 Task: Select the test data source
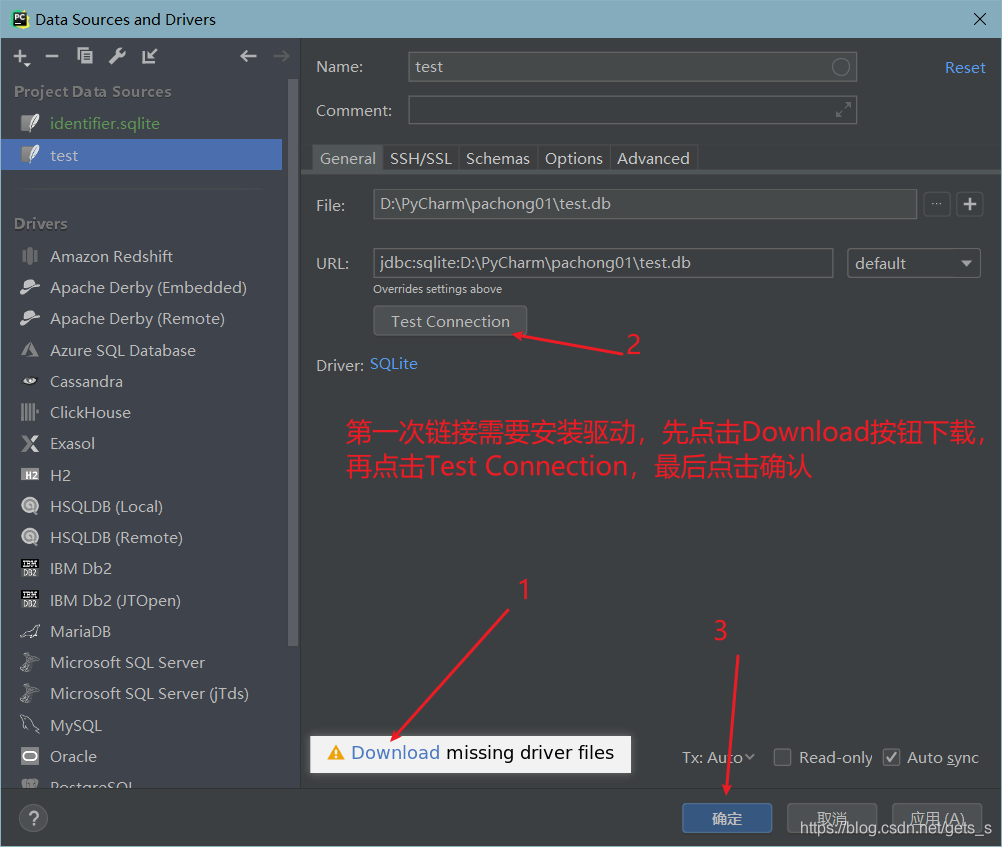(x=141, y=155)
